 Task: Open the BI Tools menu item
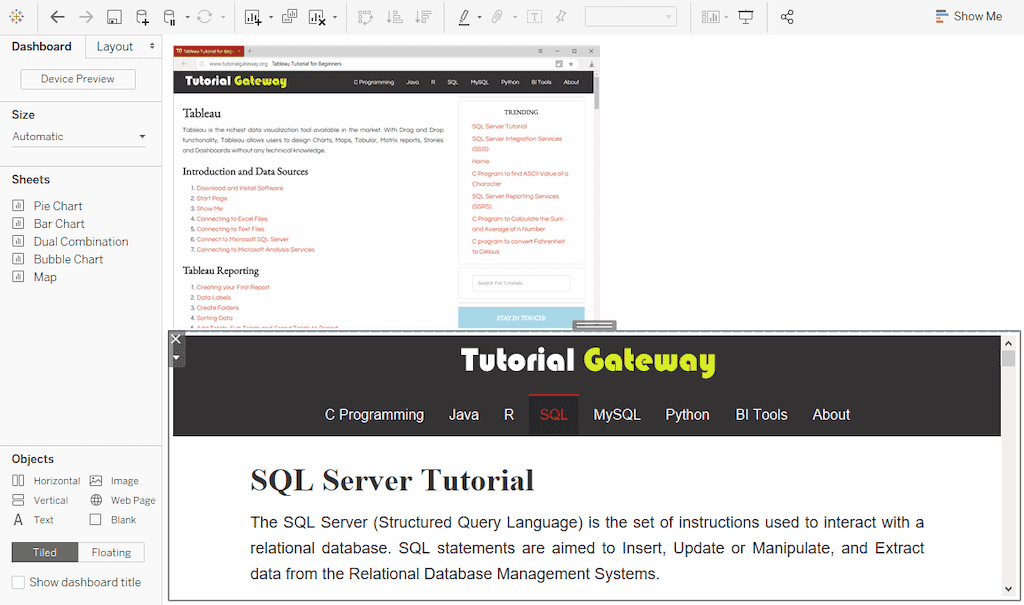tap(761, 415)
